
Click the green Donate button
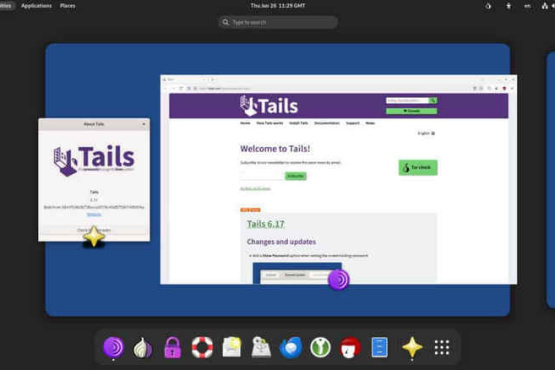click(412, 111)
